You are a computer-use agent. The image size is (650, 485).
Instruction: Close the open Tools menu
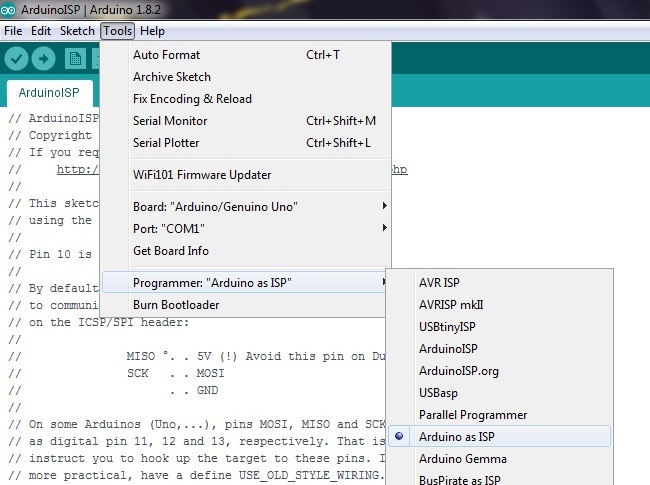coord(118,31)
